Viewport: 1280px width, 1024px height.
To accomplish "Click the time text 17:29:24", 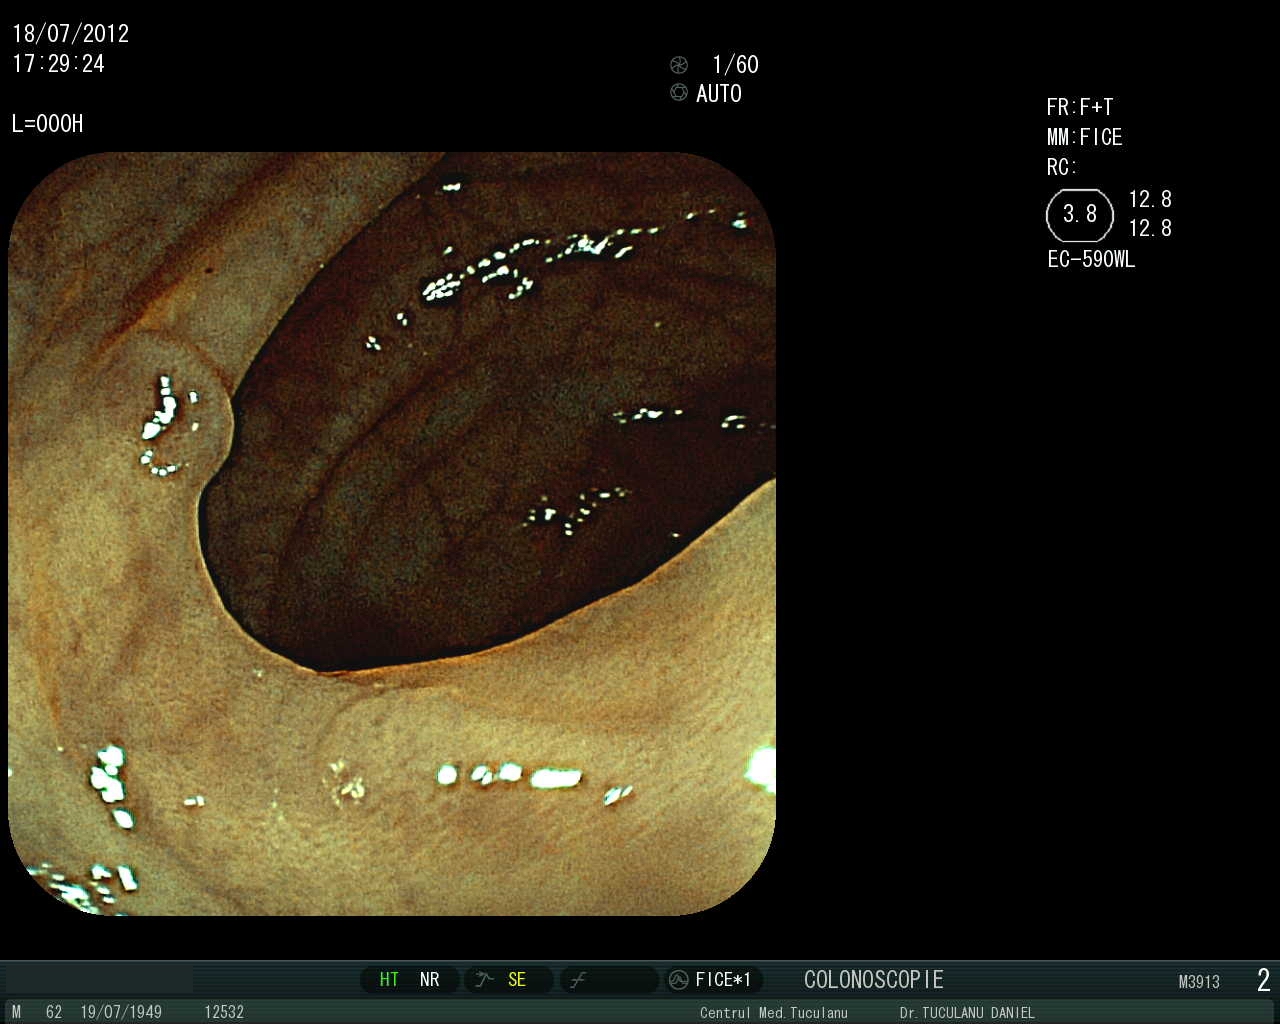I will 58,64.
